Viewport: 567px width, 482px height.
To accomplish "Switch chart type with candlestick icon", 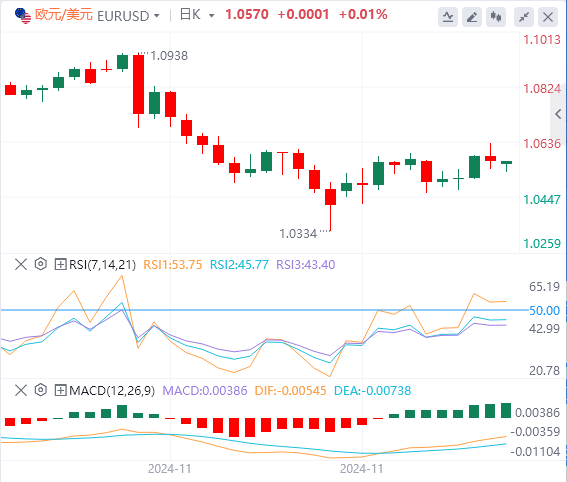I will click(496, 17).
